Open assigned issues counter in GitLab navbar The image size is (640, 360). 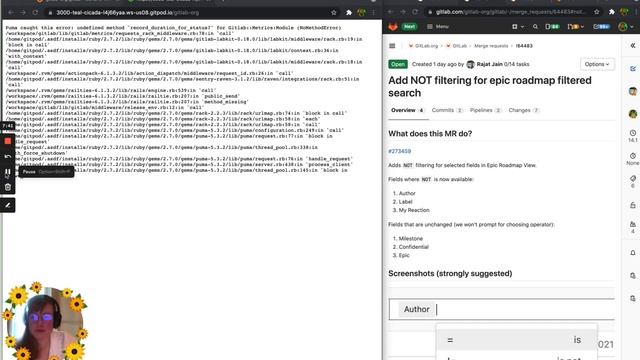[552, 27]
